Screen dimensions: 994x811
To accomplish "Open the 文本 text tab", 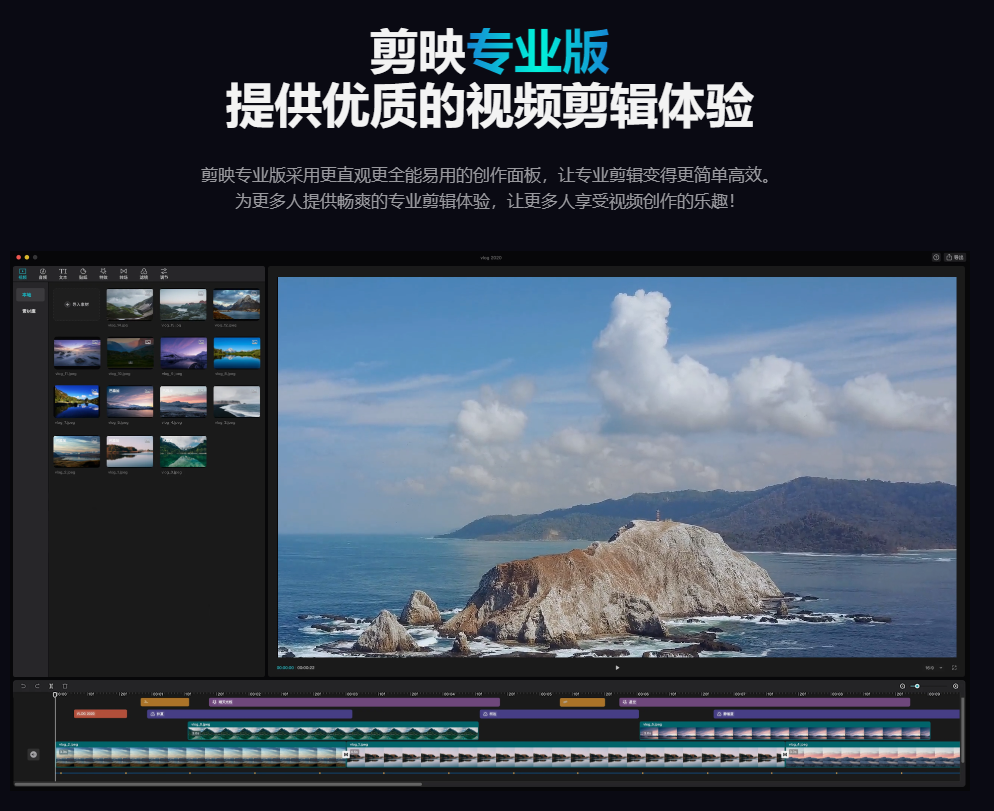I will (x=63, y=273).
